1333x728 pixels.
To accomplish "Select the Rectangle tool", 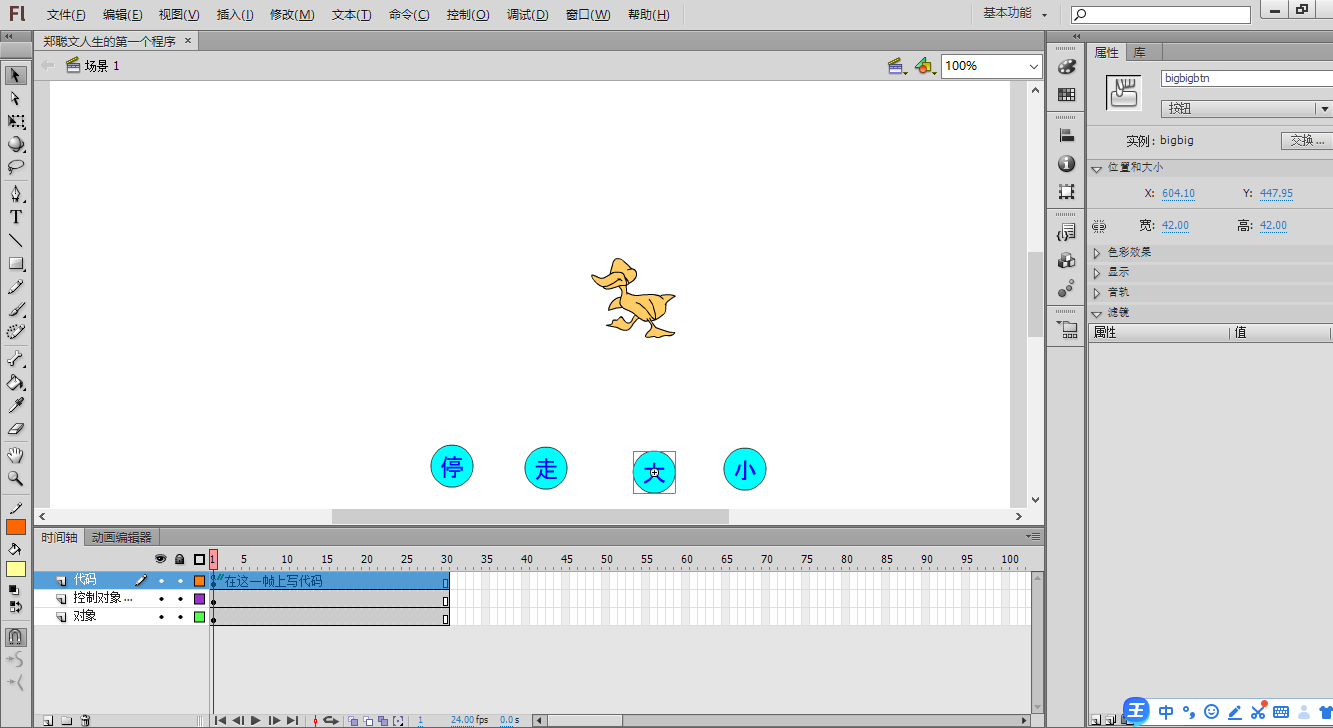I will tap(16, 264).
